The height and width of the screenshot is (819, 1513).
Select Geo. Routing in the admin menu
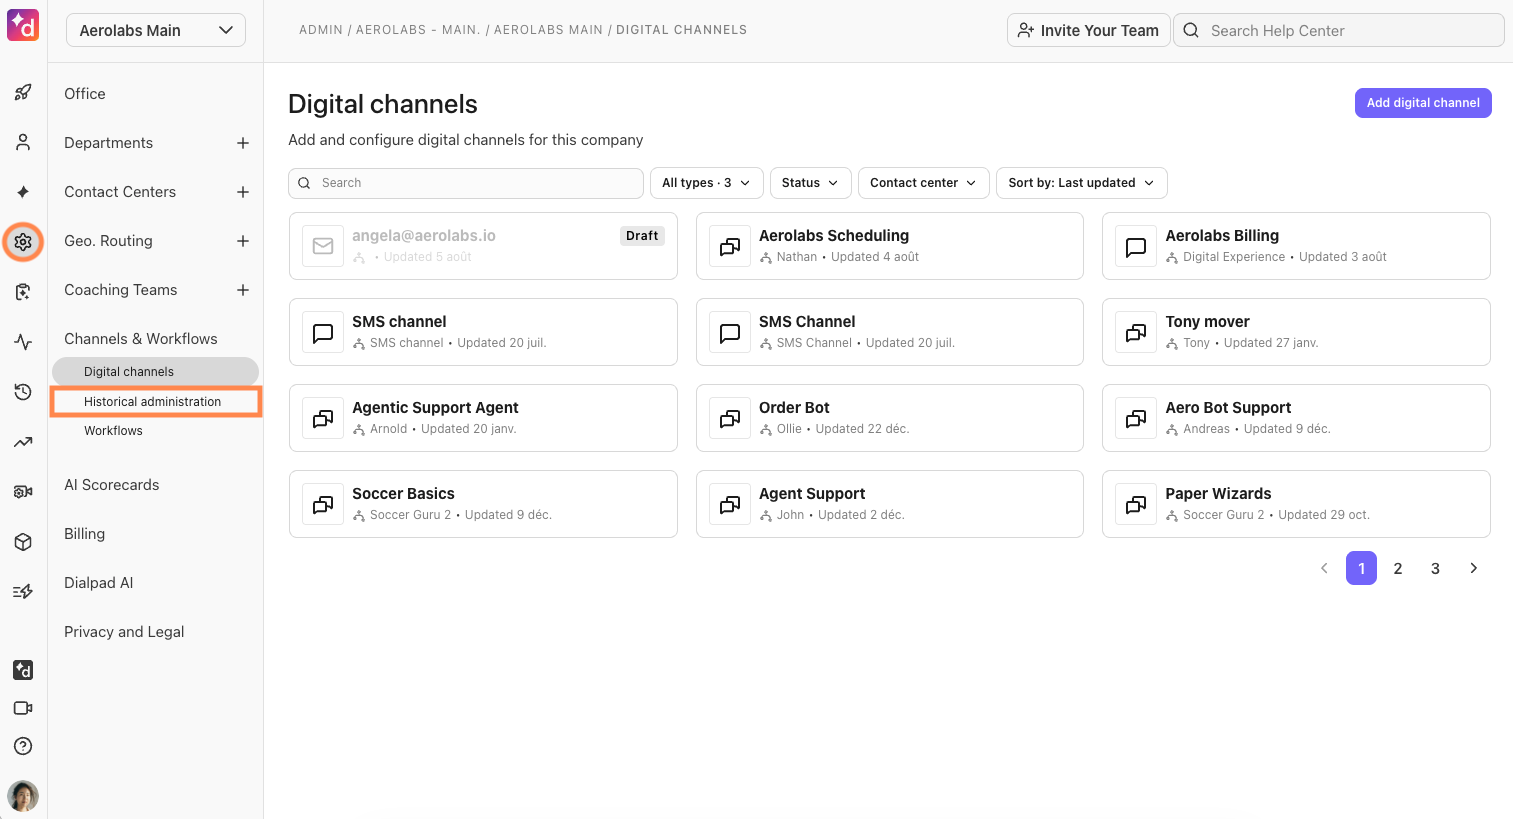coord(108,241)
